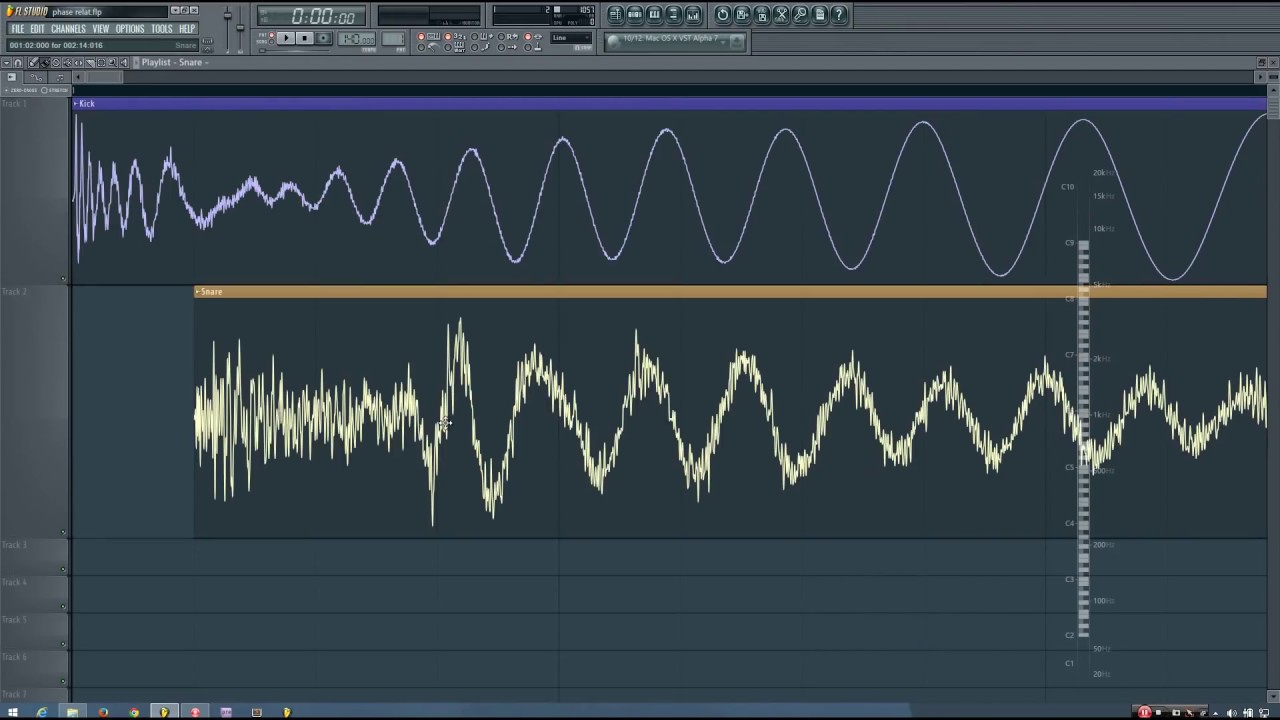Select the playlist Delete tool
The image size is (1280, 720).
coord(56,63)
